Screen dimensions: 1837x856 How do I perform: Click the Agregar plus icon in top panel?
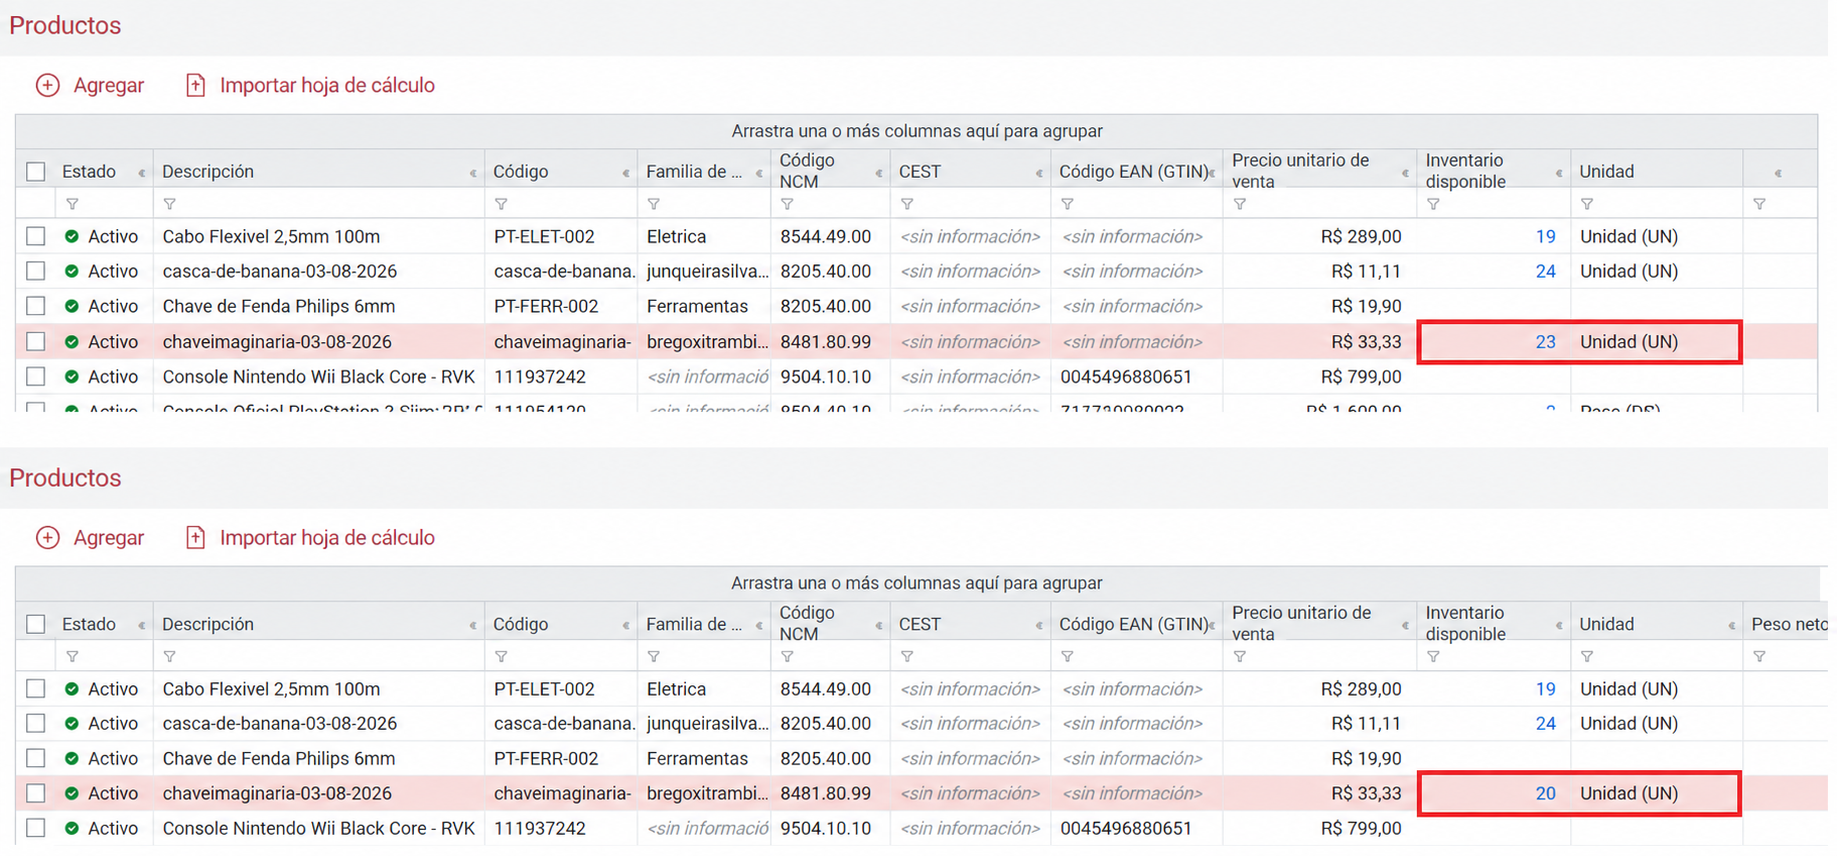point(48,85)
